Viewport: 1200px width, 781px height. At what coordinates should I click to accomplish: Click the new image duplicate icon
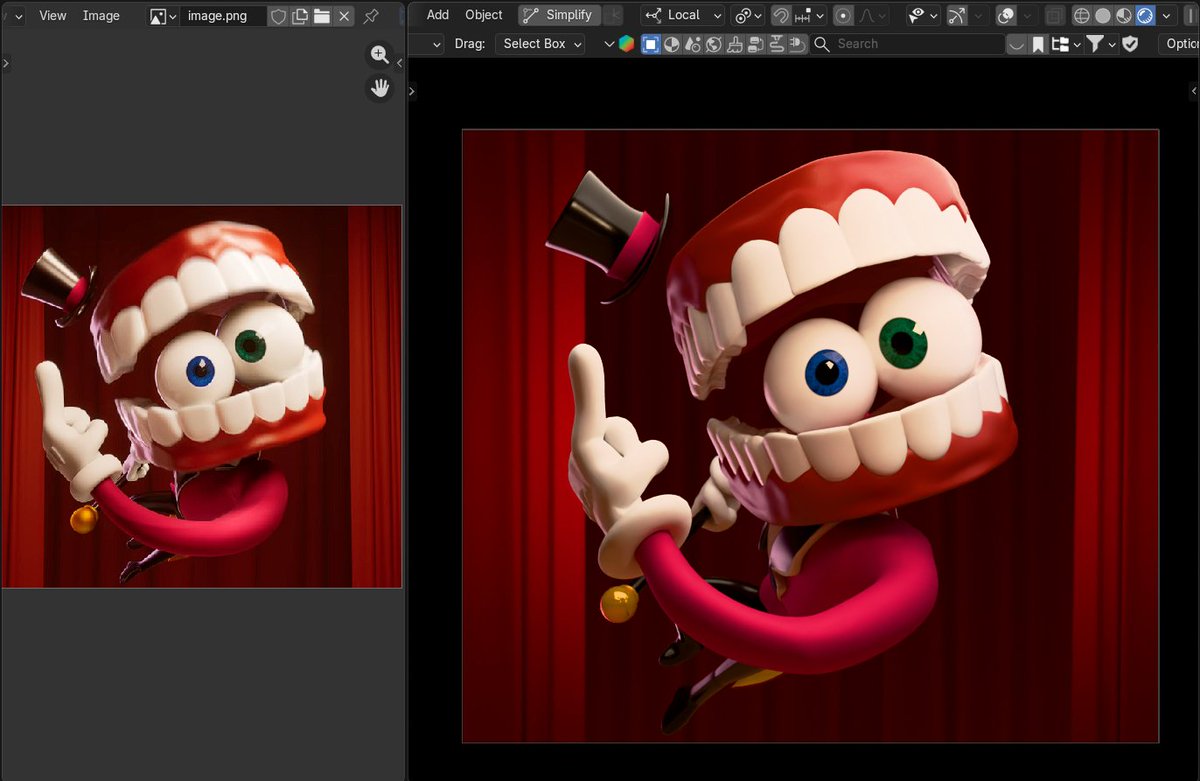point(300,16)
